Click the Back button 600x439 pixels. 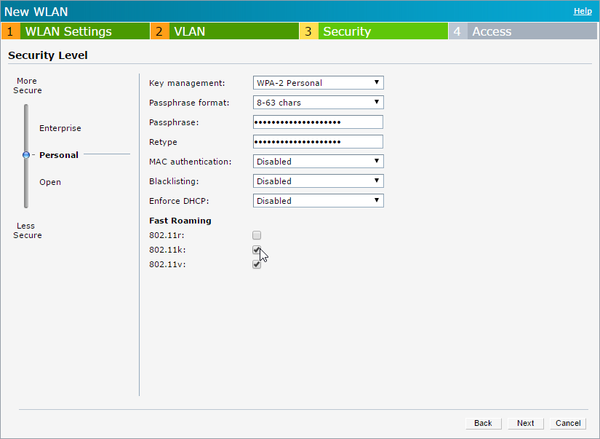pyautogui.click(x=483, y=423)
